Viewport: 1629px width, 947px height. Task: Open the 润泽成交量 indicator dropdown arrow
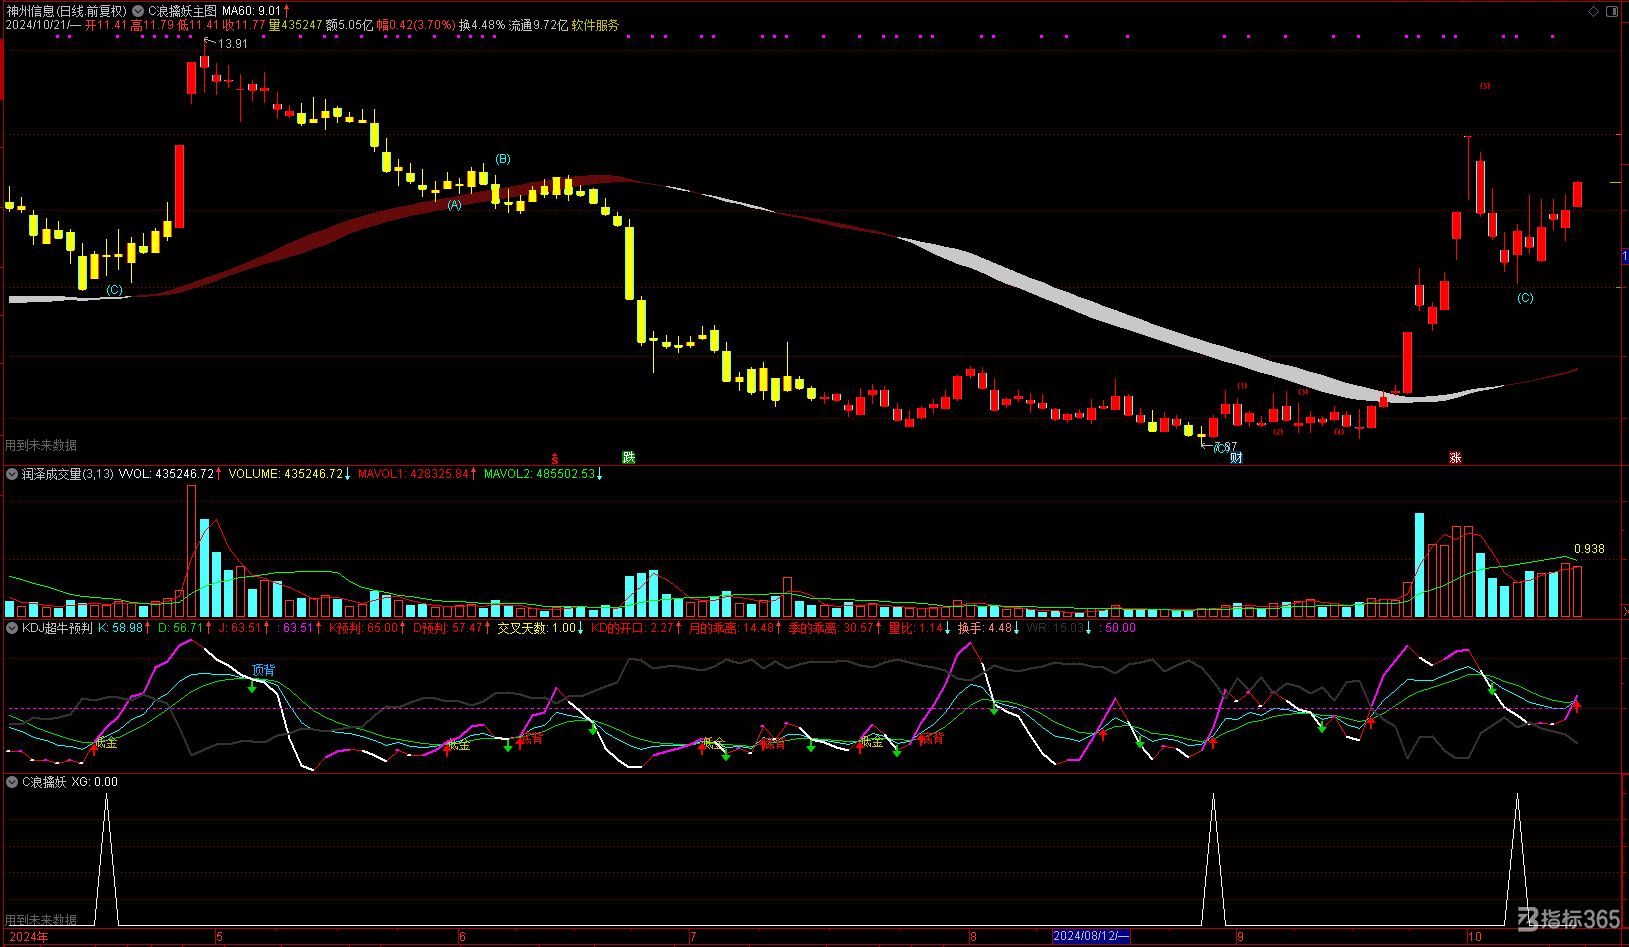tap(12, 474)
